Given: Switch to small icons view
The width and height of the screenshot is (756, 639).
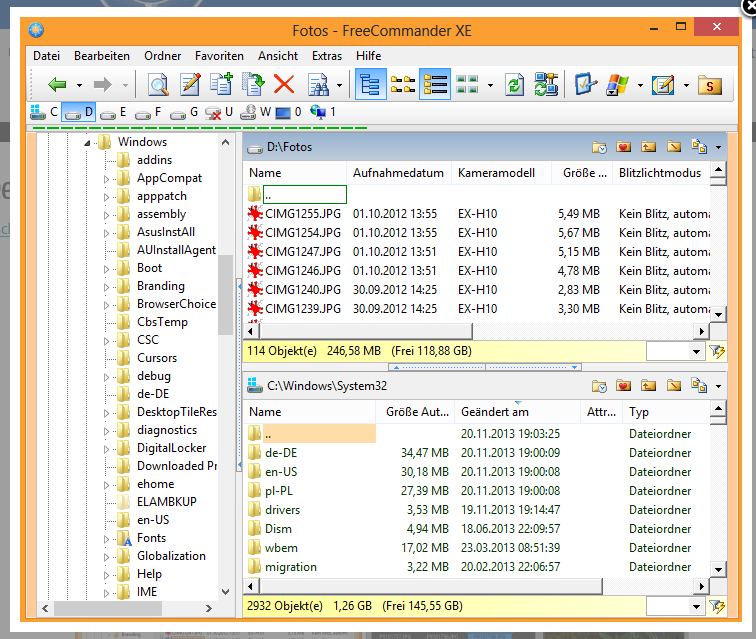Looking at the screenshot, I should point(403,84).
